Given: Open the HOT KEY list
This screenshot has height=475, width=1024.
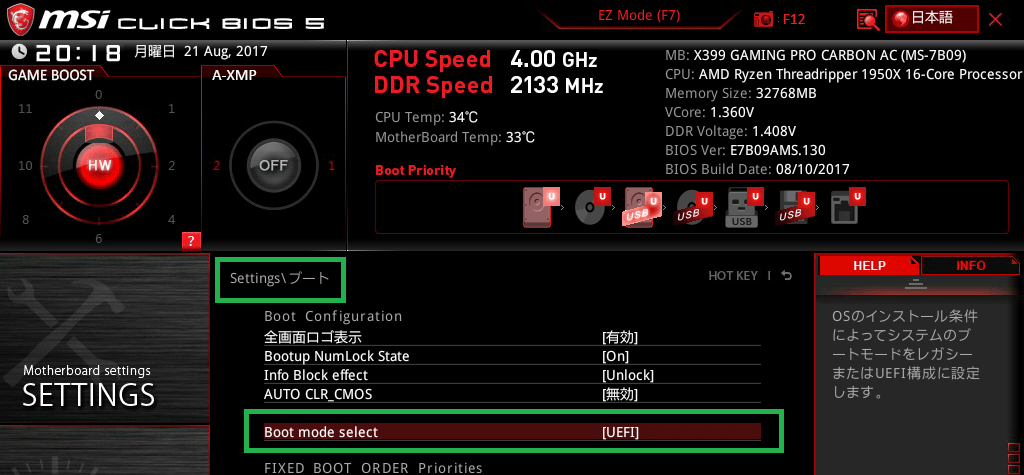Looking at the screenshot, I should pos(733,276).
